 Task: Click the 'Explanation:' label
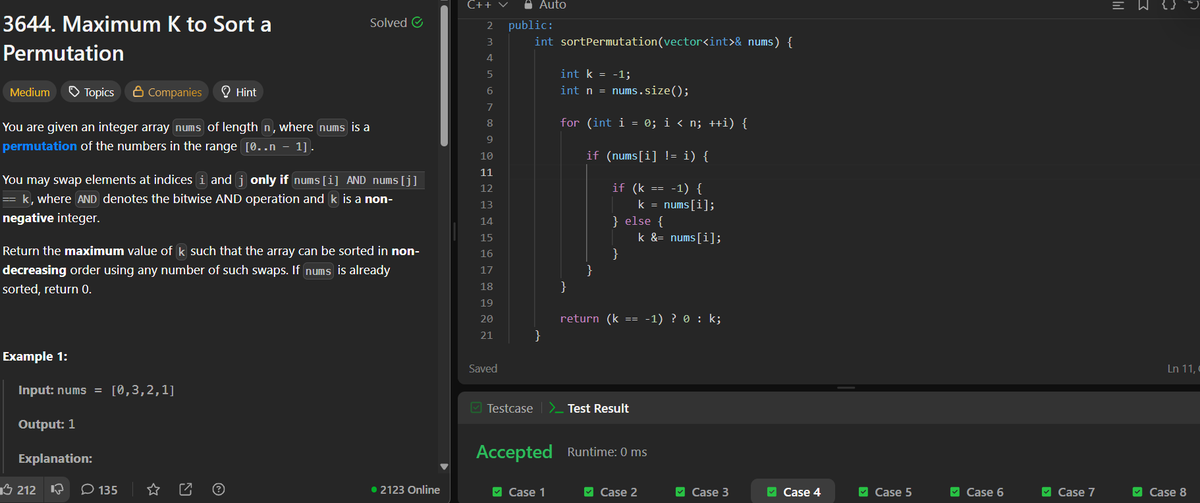click(56, 458)
